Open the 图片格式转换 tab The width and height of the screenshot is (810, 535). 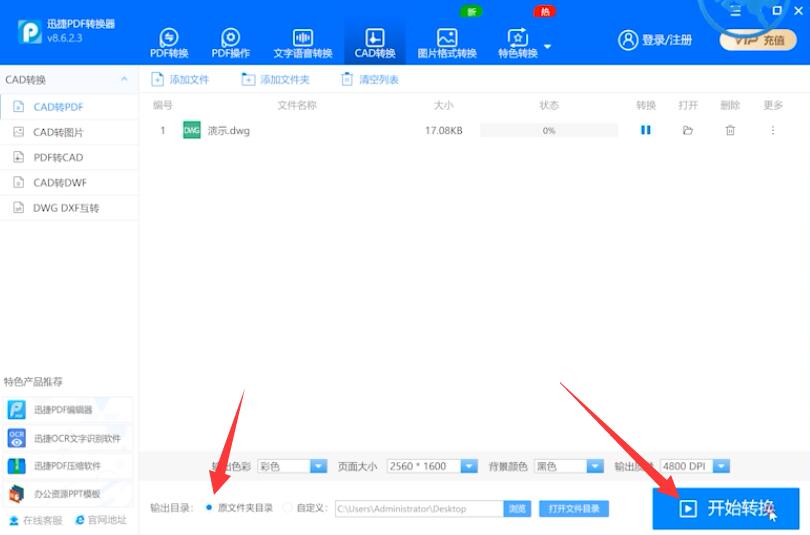447,43
